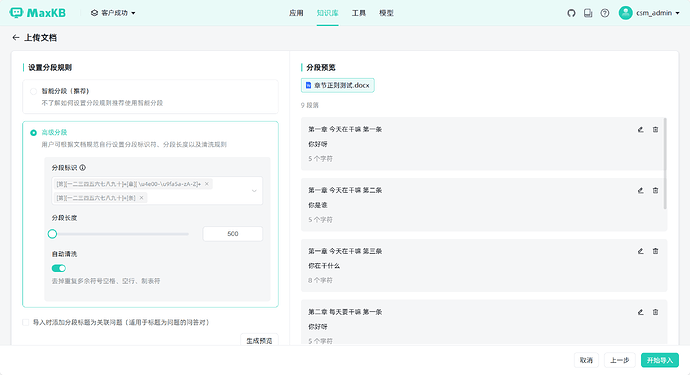The width and height of the screenshot is (690, 375).
Task: Delete the 第二章 第一条 segment
Action: click(x=655, y=312)
